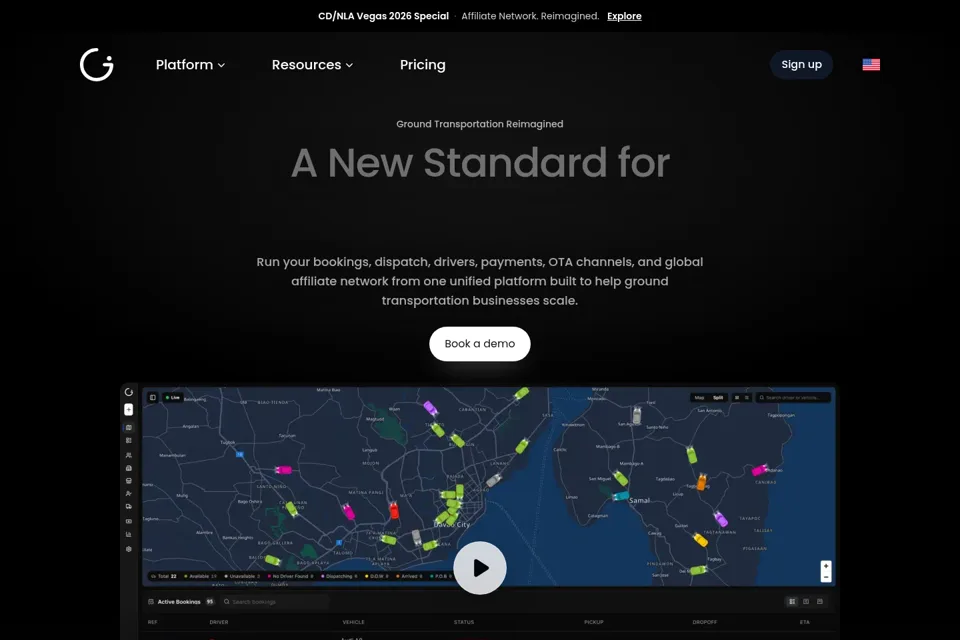The width and height of the screenshot is (960, 640).
Task: Open the Pricing page
Action: pyautogui.click(x=422, y=65)
